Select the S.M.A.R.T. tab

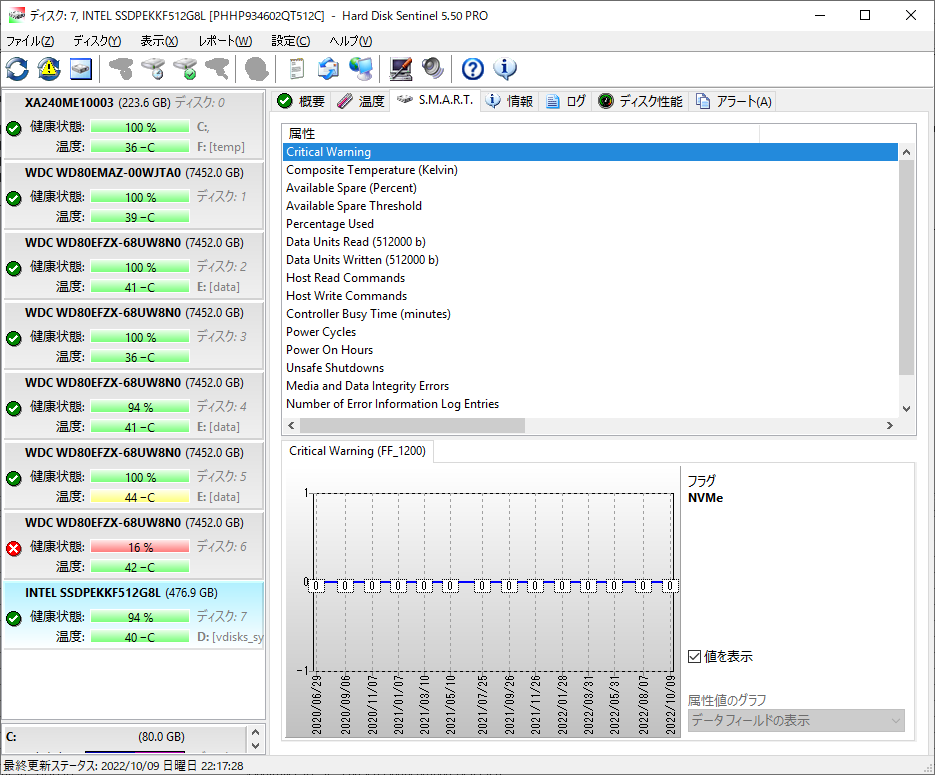[x=435, y=100]
